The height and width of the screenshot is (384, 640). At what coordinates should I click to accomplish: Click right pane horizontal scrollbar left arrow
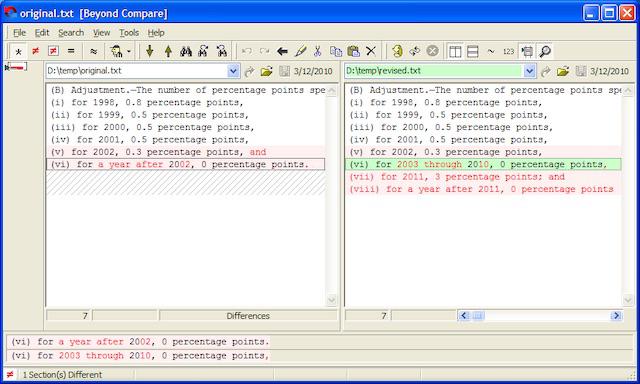463,315
